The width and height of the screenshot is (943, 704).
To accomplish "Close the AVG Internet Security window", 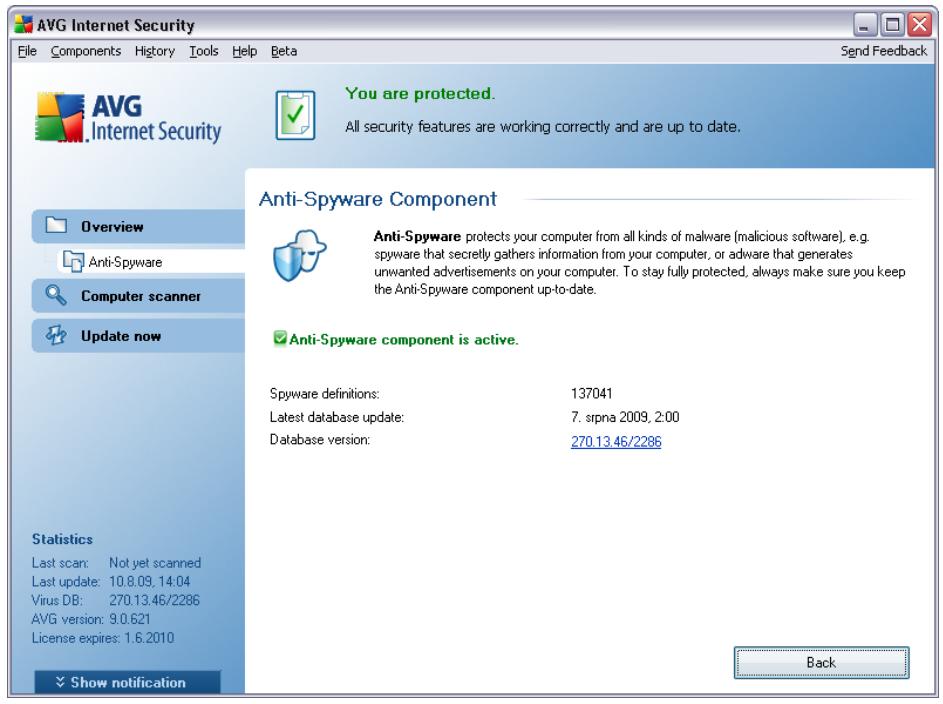I will click(x=920, y=25).
